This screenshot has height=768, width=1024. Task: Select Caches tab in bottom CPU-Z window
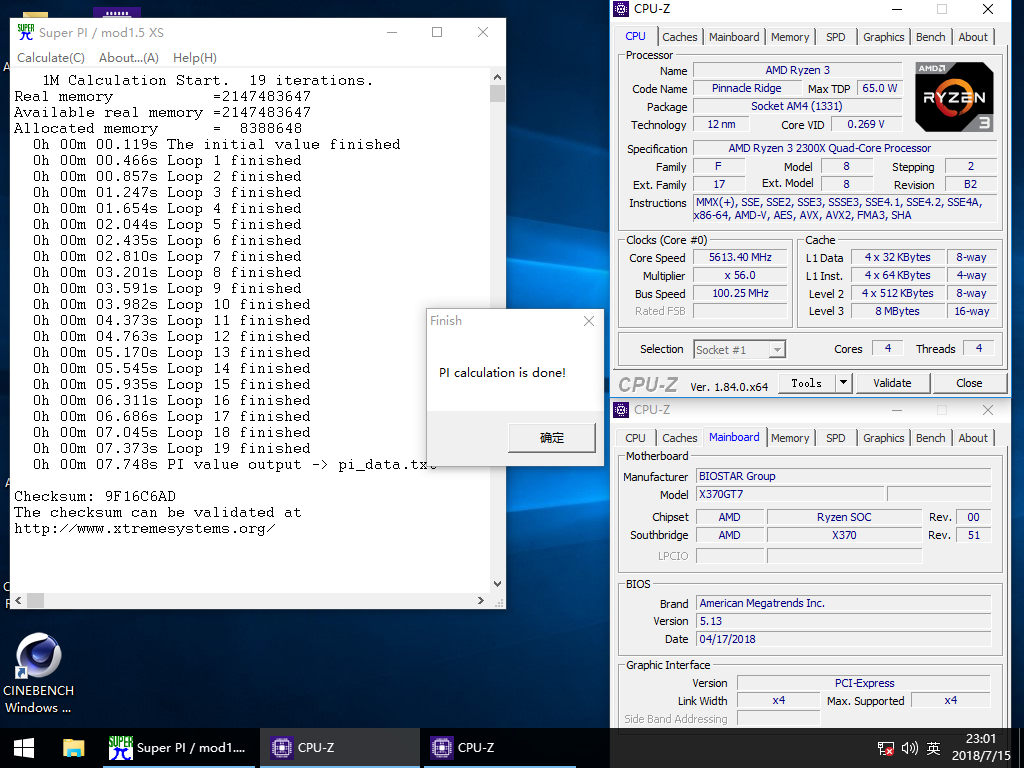[679, 438]
